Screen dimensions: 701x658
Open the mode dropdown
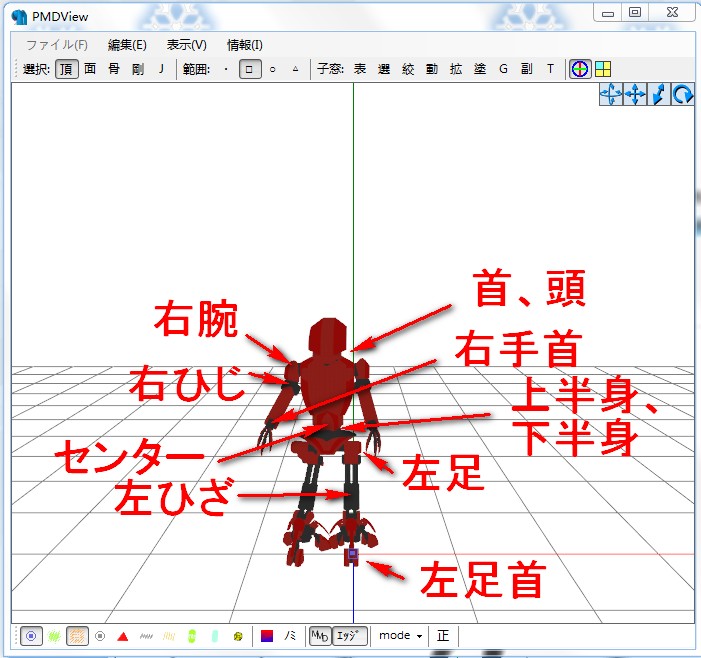coord(400,636)
